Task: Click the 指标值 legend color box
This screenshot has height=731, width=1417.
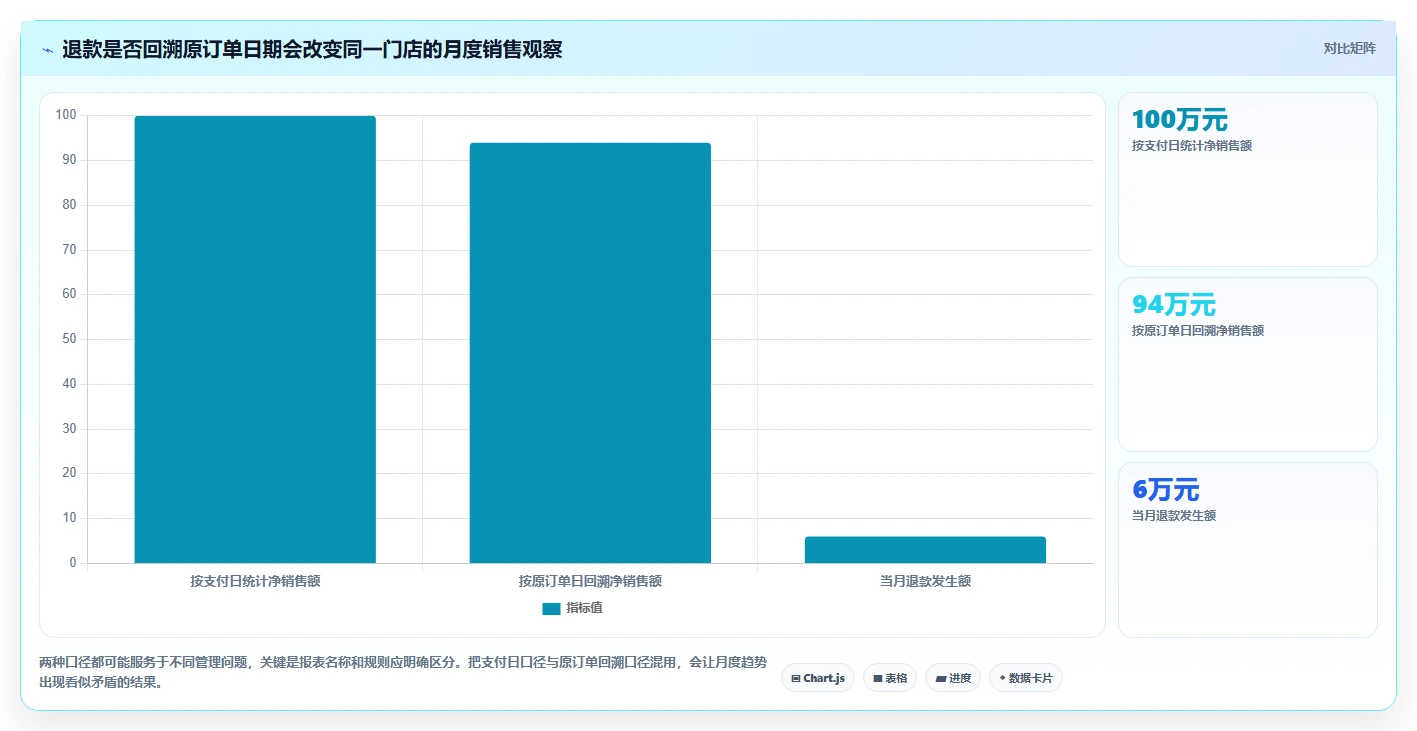Action: (551, 608)
